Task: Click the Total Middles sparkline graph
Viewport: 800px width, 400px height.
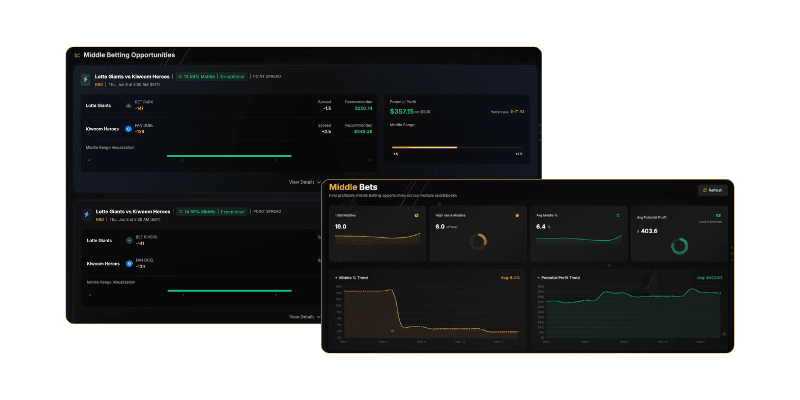Action: point(378,239)
